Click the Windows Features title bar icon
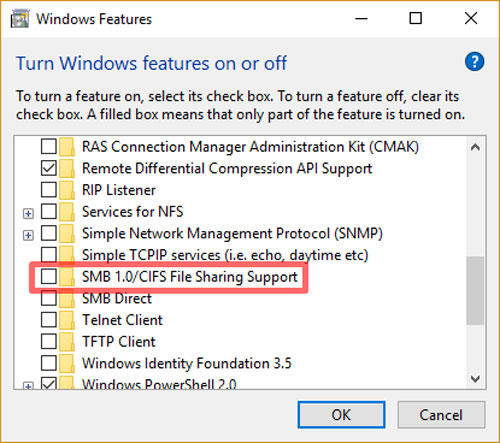This screenshot has height=443, width=500. pyautogui.click(x=20, y=19)
